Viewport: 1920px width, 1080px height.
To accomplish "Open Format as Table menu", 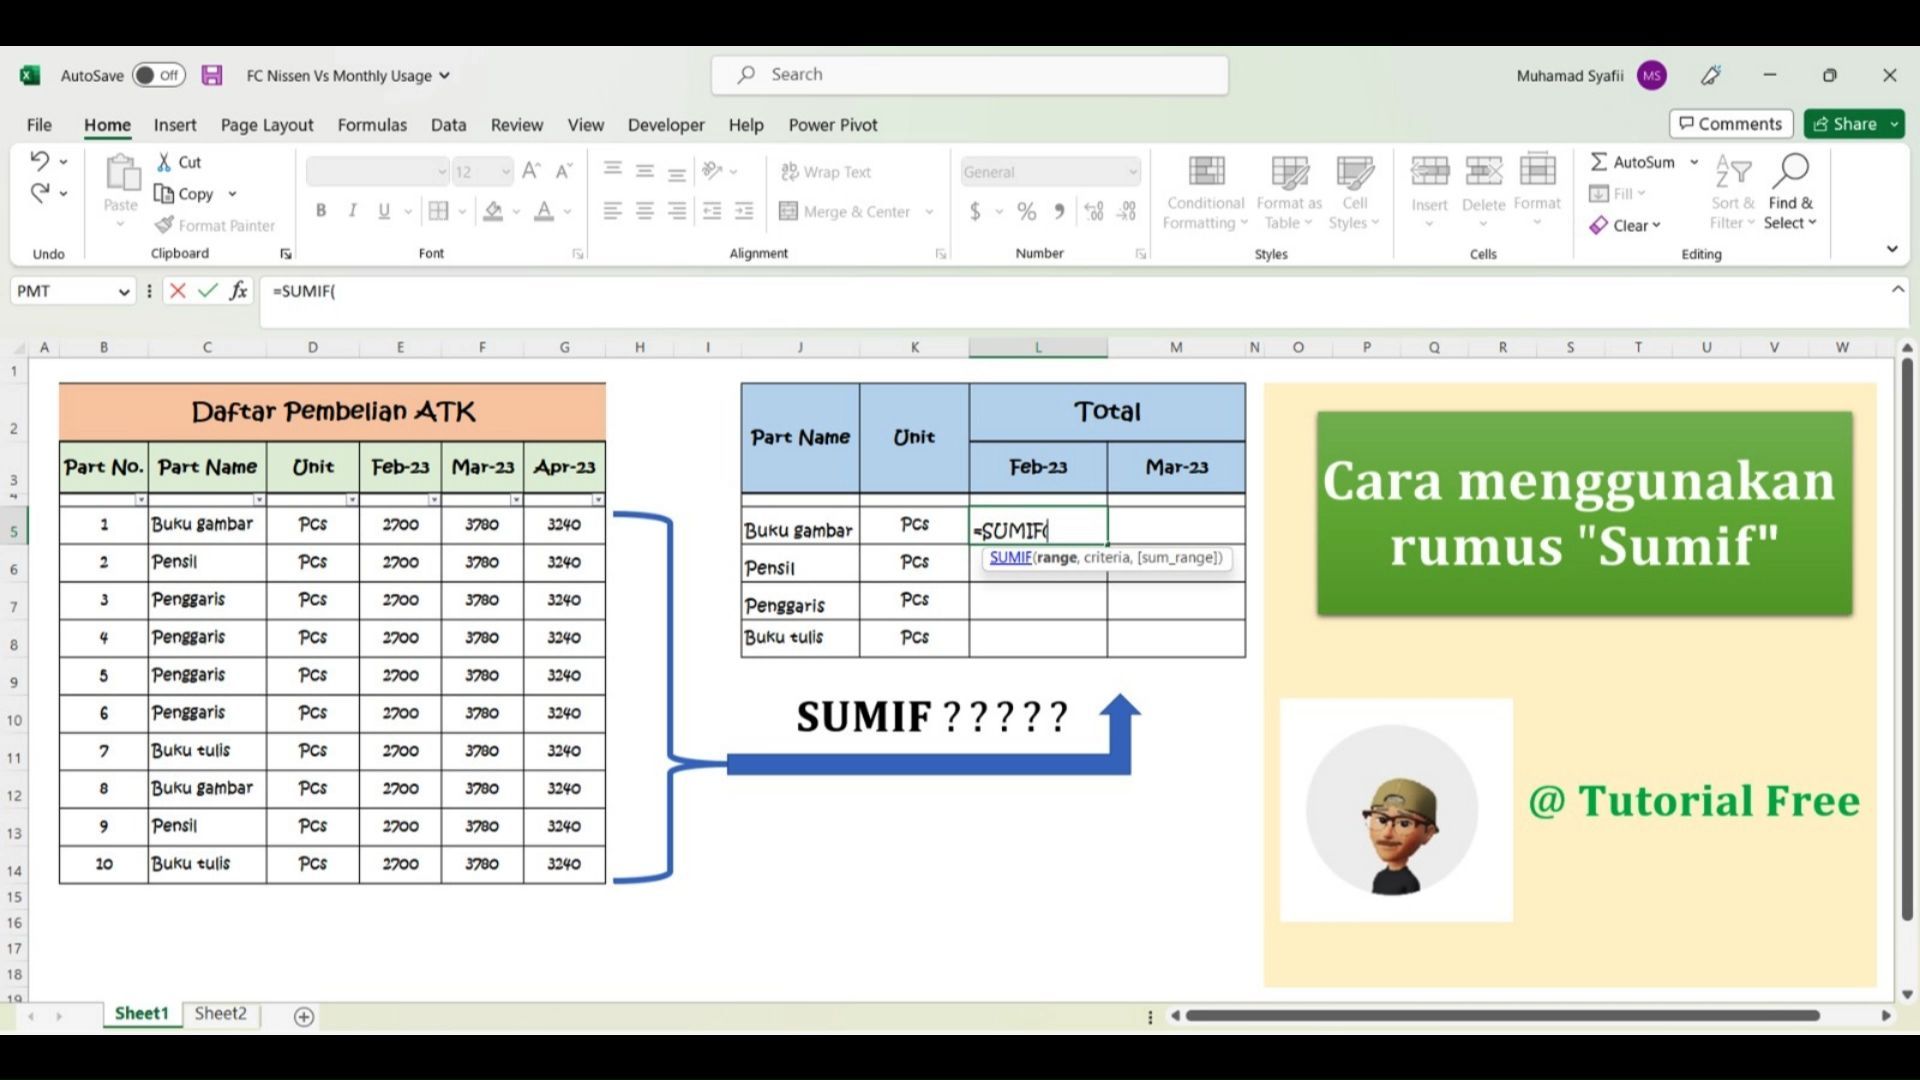I will (x=1289, y=193).
